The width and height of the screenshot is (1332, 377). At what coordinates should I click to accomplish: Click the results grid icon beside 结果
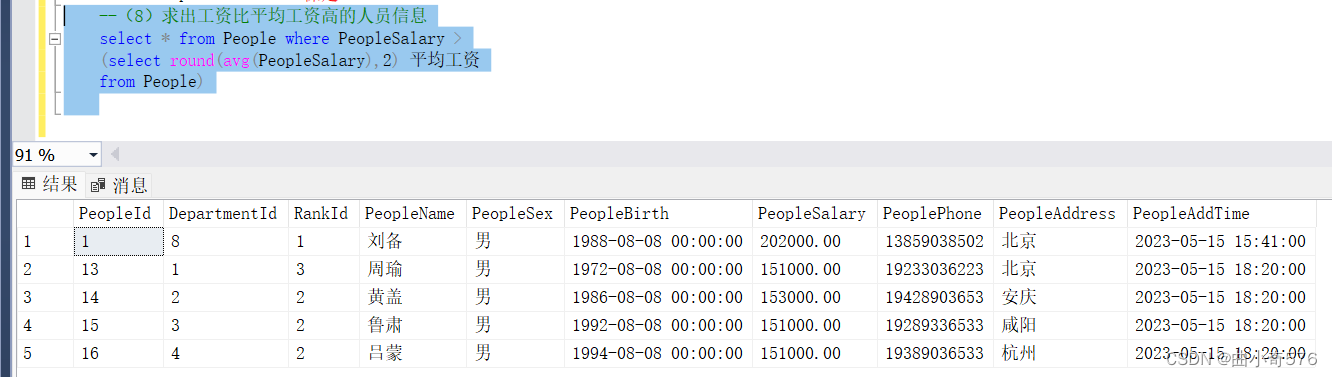point(29,184)
